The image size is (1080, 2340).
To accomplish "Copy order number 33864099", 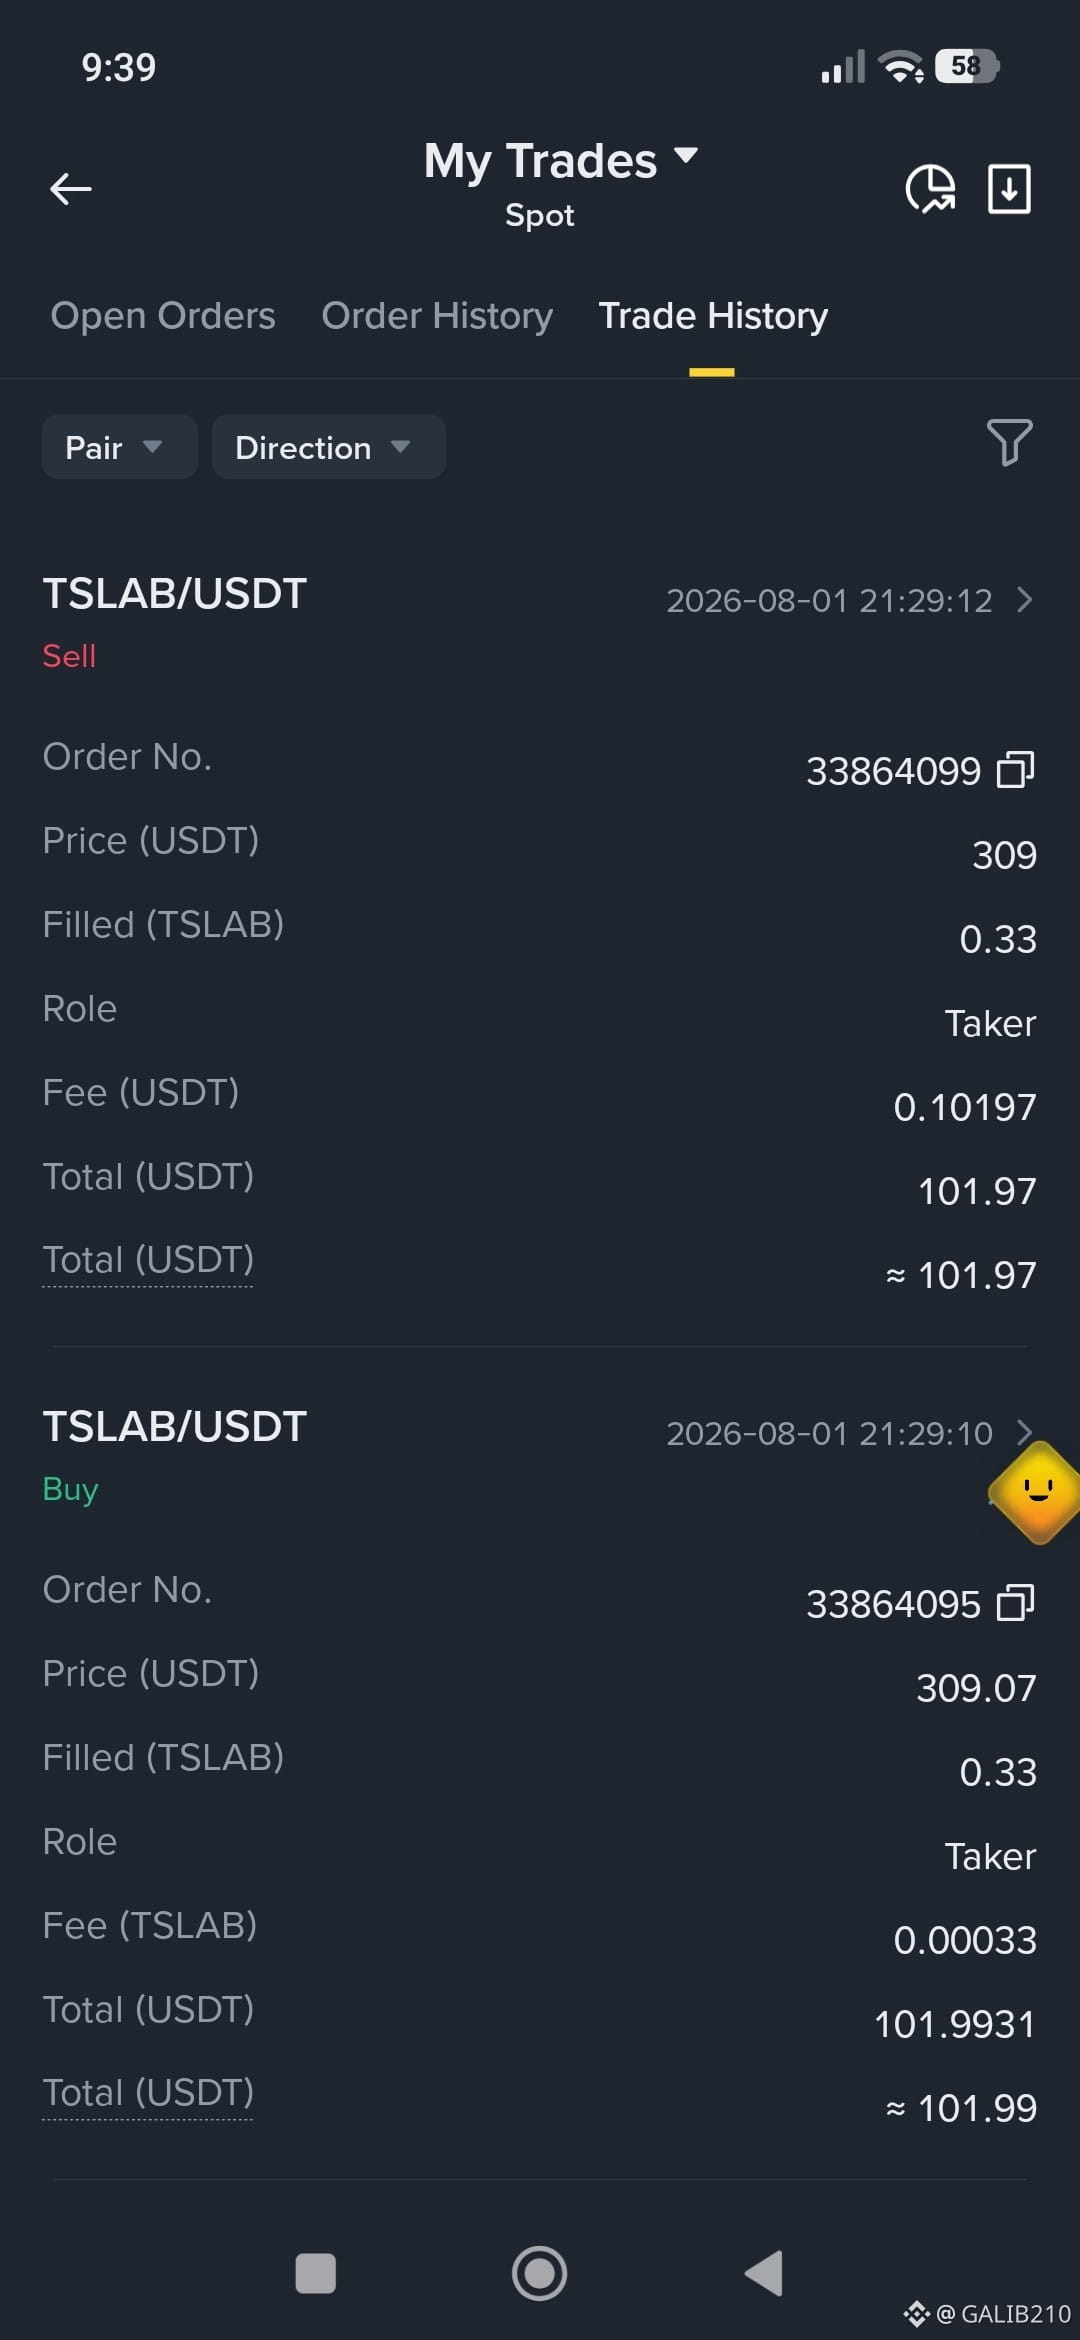I will (1015, 770).
